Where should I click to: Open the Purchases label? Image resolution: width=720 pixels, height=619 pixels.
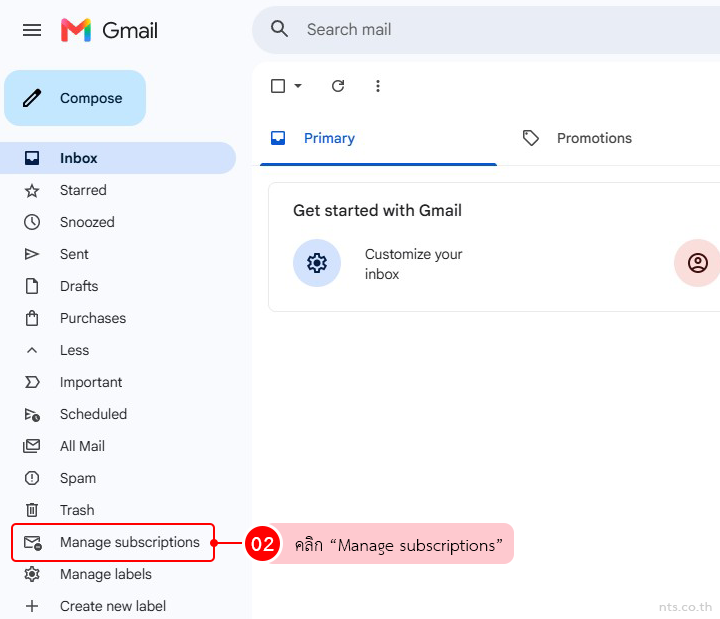(x=93, y=318)
